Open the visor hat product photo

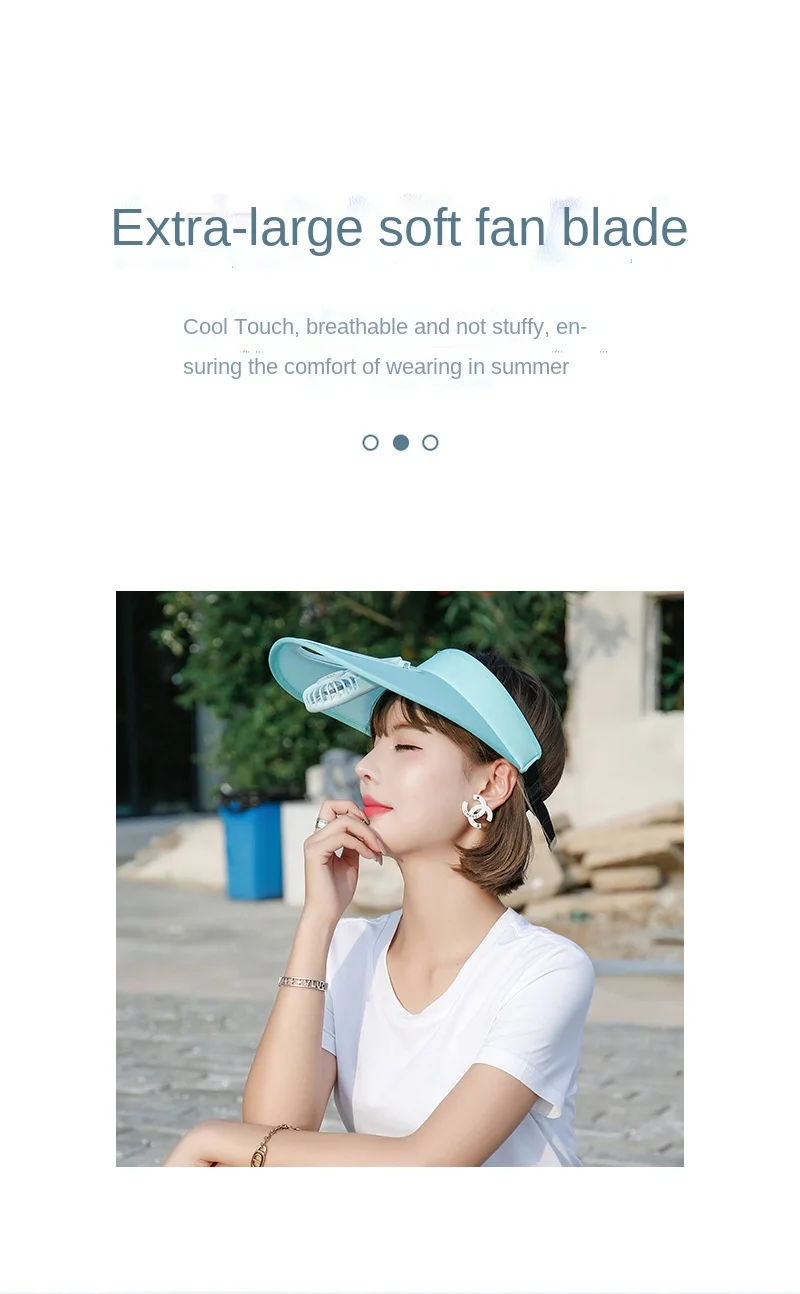(400, 879)
